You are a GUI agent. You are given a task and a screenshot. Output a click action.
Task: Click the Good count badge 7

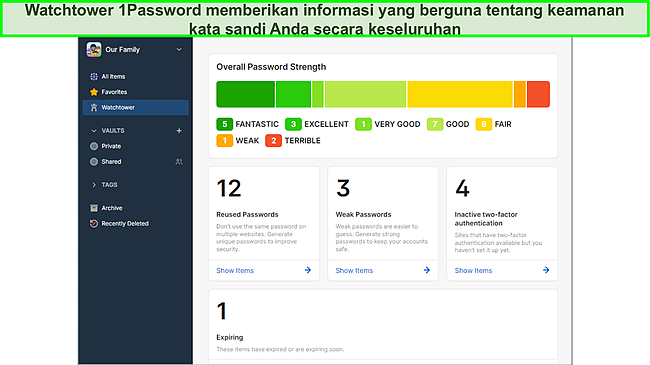pos(435,124)
